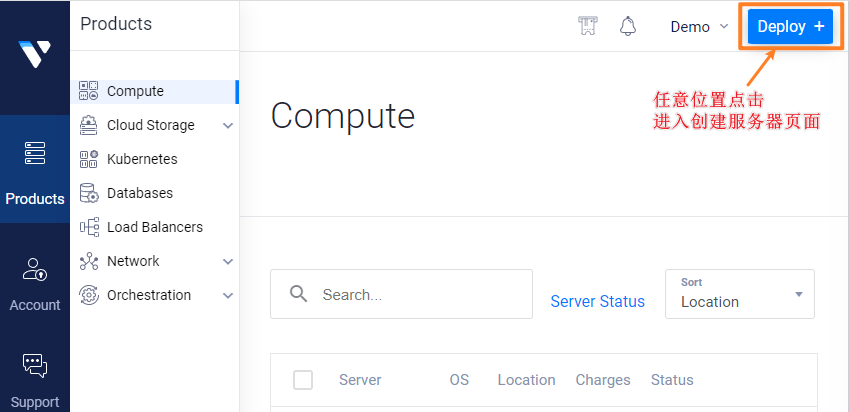Click the Cloud Storage icon
Image resolution: width=849 pixels, height=412 pixels.
pyautogui.click(x=89, y=125)
